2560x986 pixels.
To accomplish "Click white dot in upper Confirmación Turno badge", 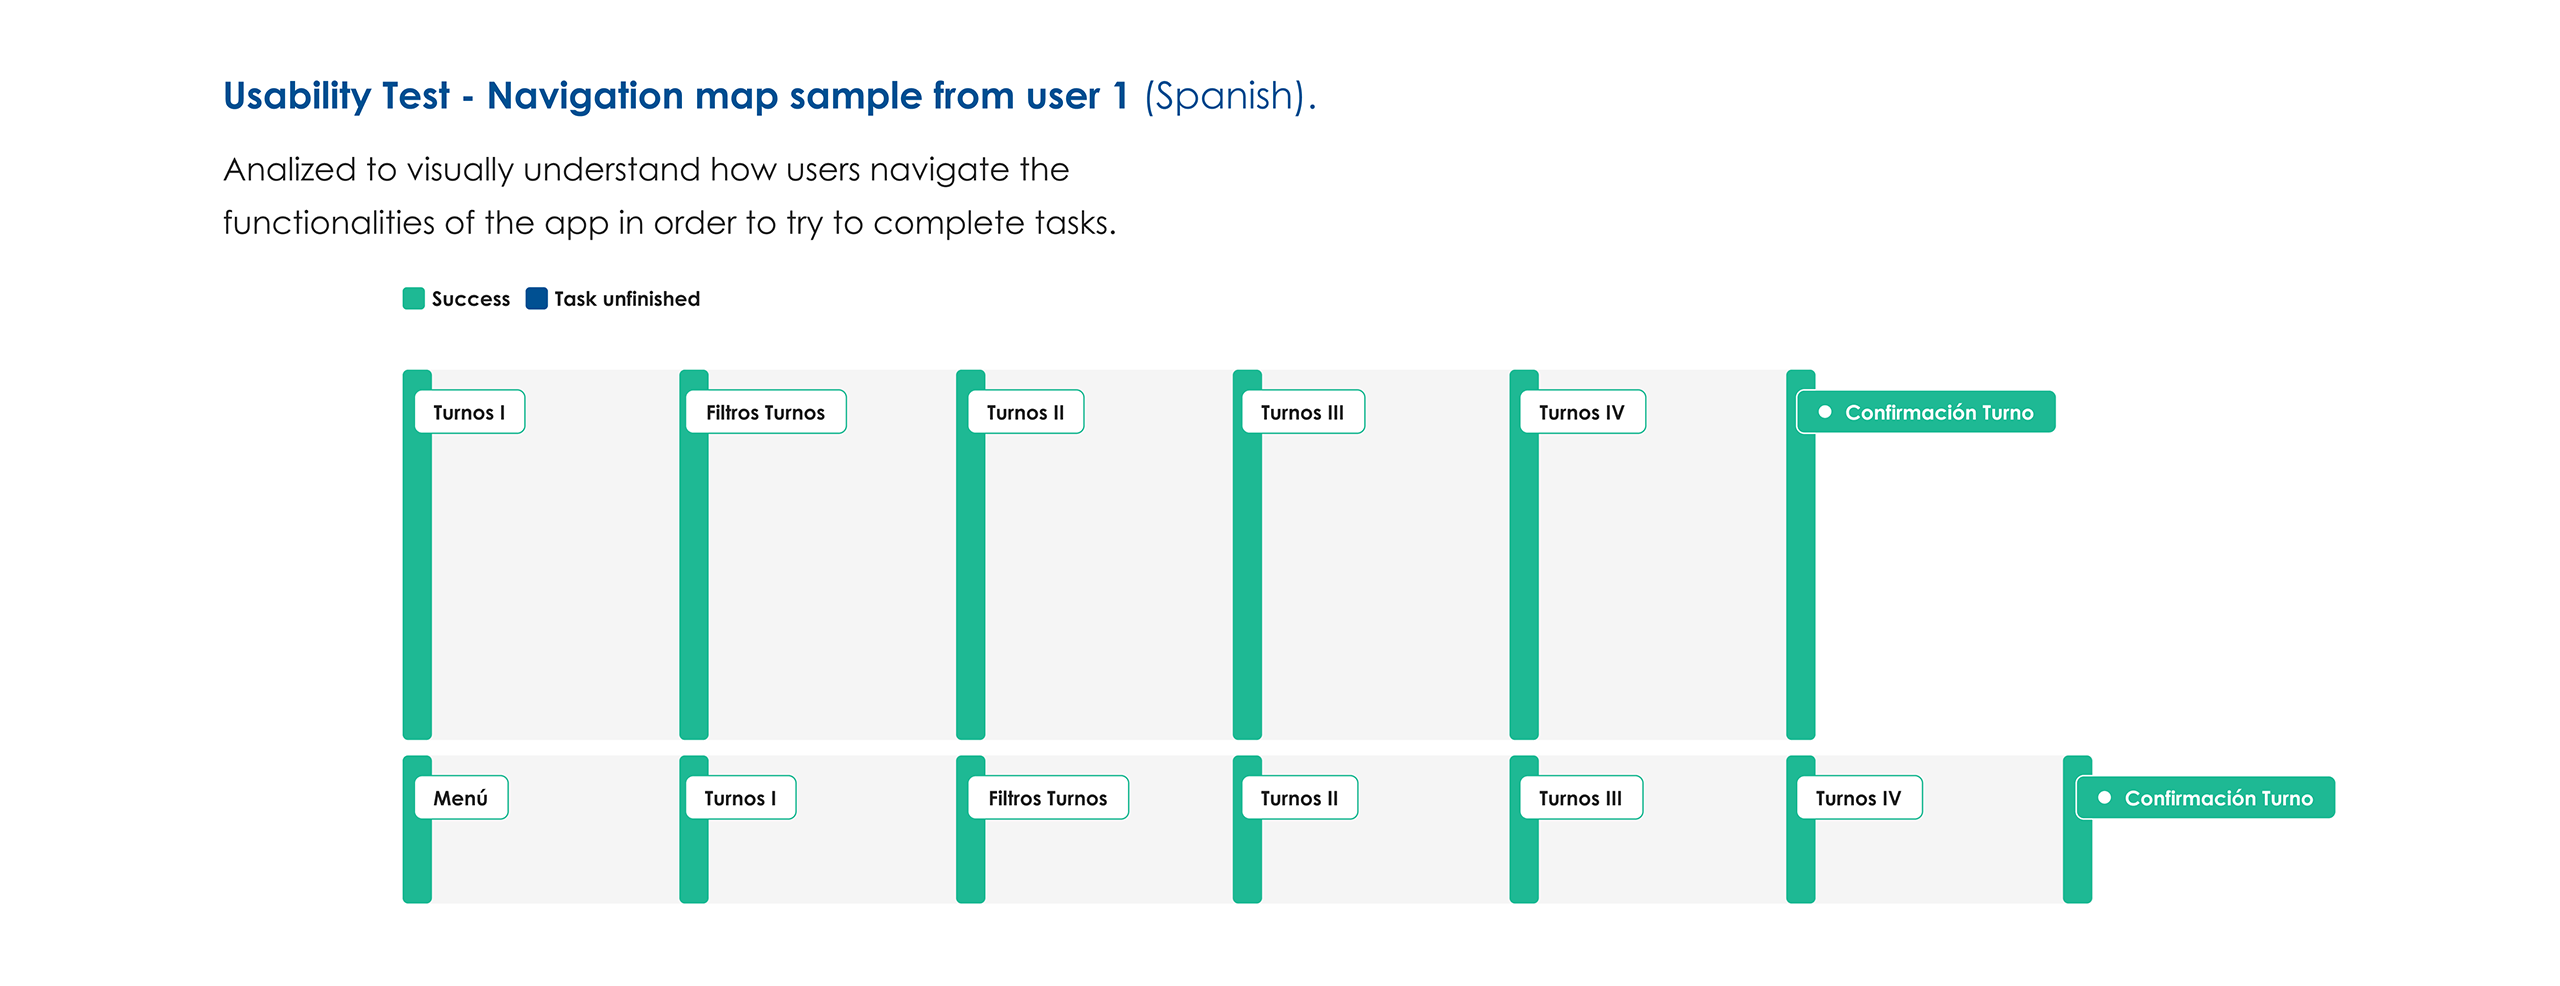I will pyautogui.click(x=1825, y=411).
